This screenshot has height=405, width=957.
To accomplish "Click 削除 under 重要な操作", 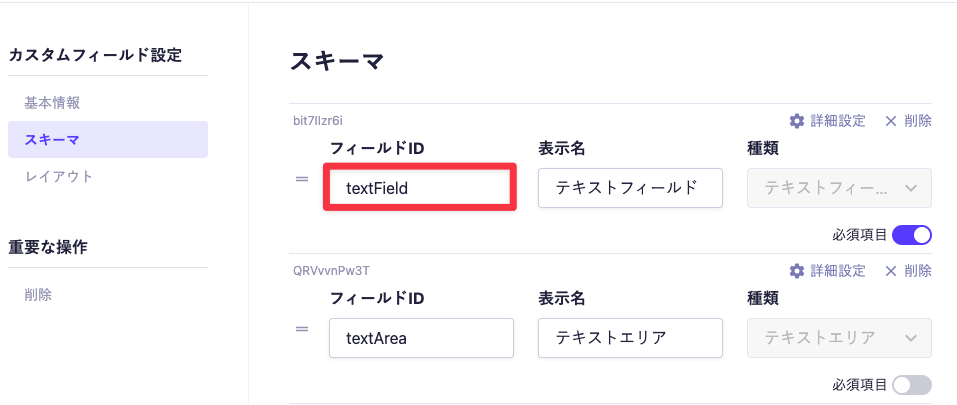I will click(x=38, y=295).
